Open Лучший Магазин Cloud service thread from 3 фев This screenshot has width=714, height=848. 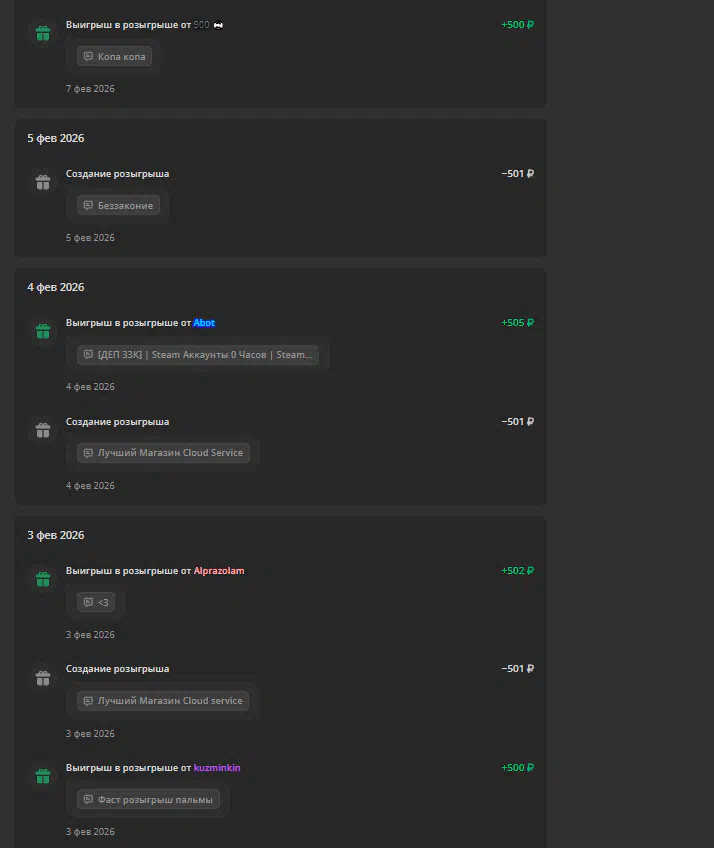point(169,701)
